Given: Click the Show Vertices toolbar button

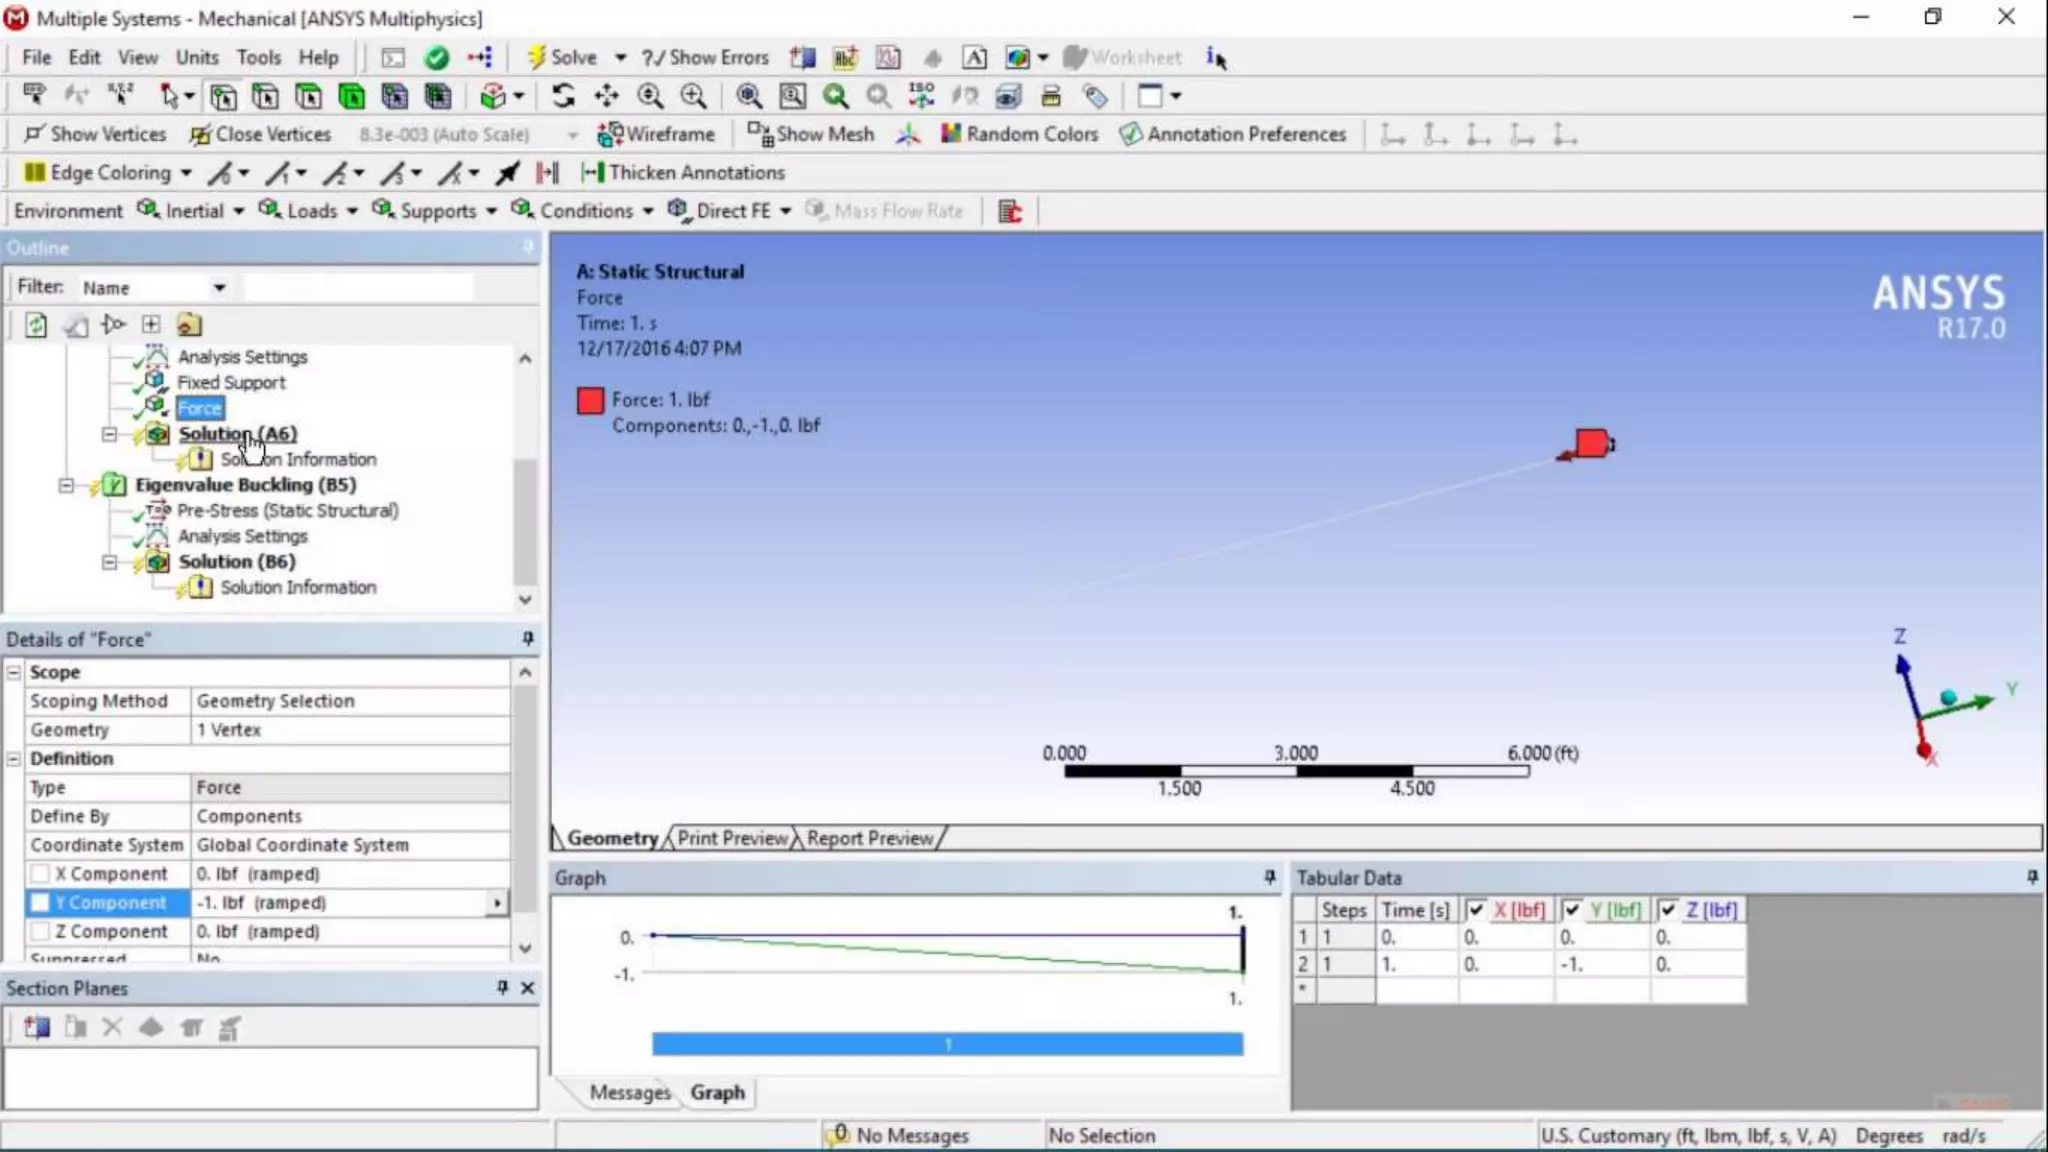Looking at the screenshot, I should click(96, 134).
